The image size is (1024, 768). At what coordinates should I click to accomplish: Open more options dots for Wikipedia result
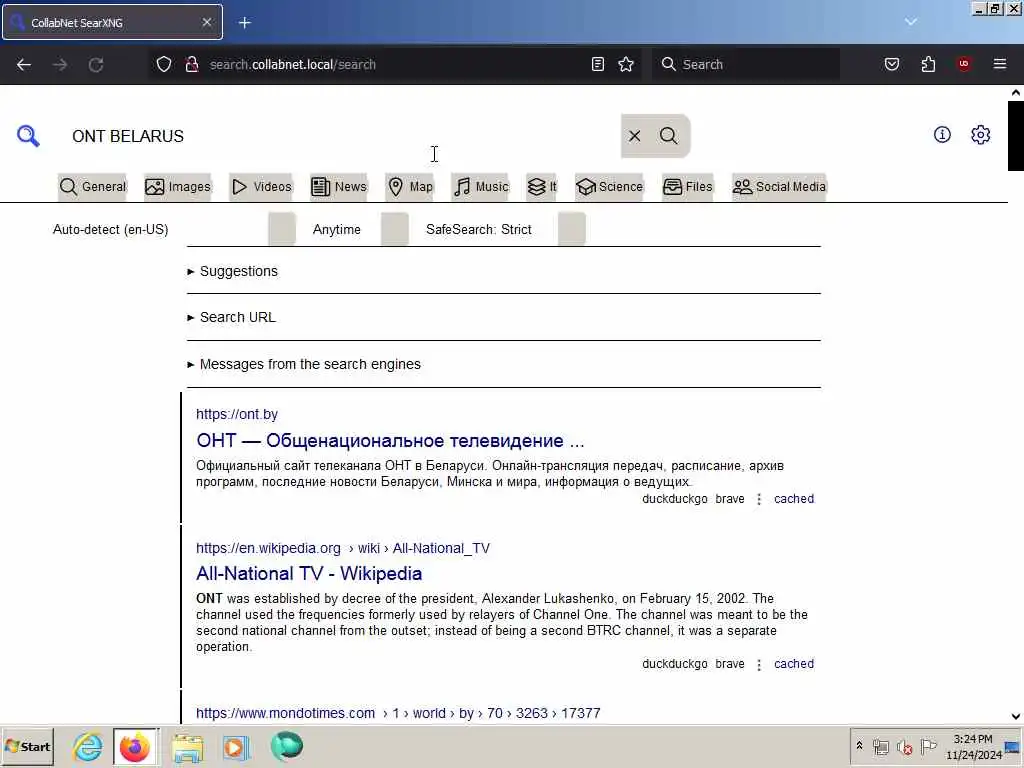click(759, 665)
